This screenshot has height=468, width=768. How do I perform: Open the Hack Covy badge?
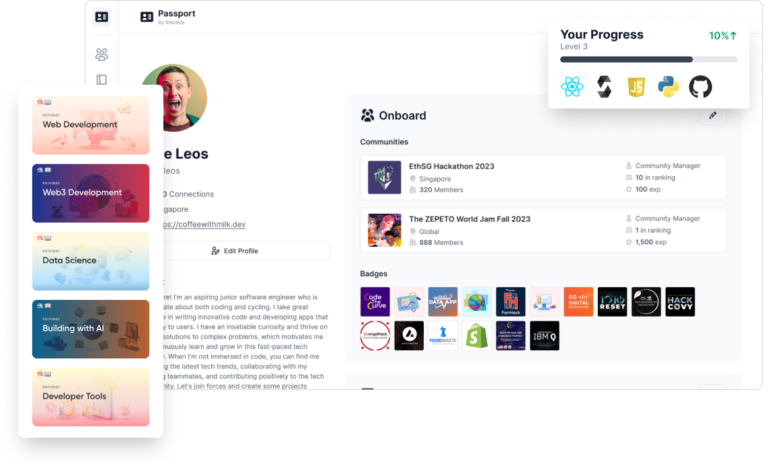point(680,302)
